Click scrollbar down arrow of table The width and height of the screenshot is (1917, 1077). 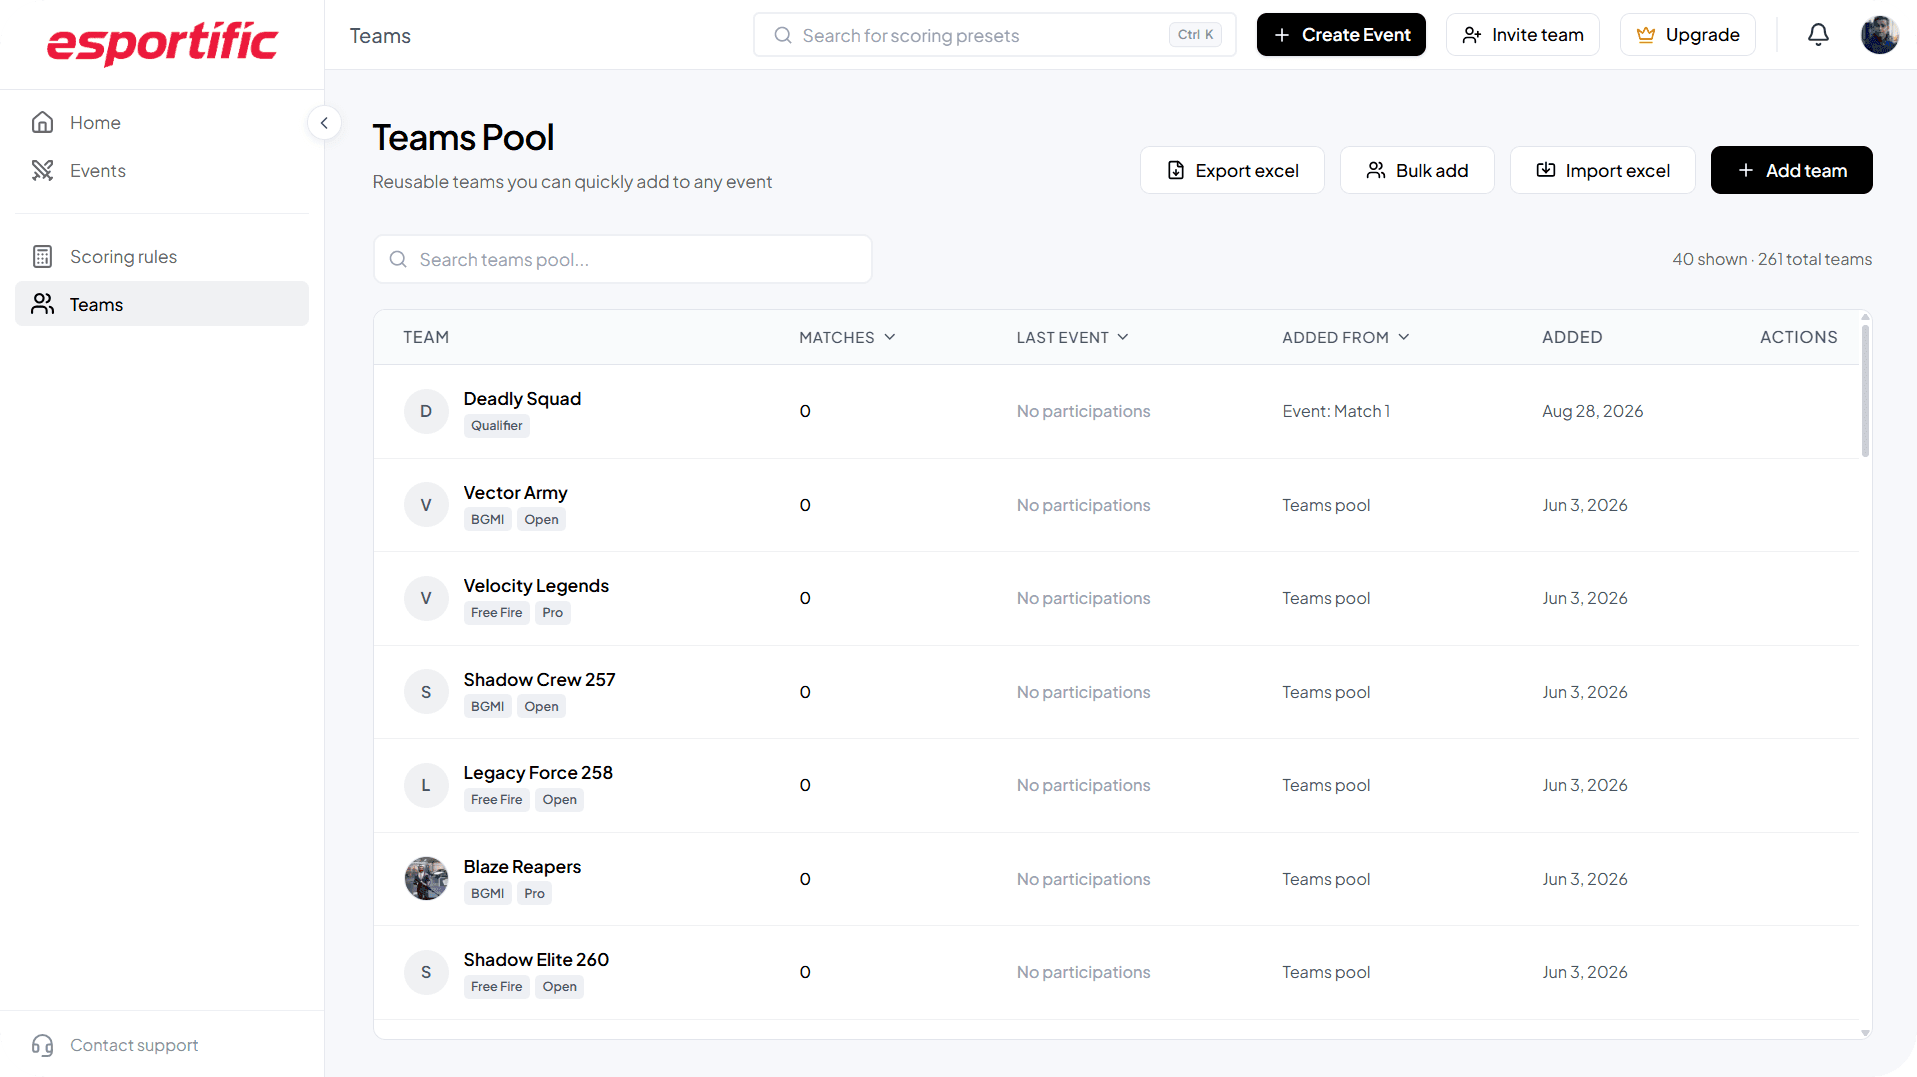click(1865, 1033)
